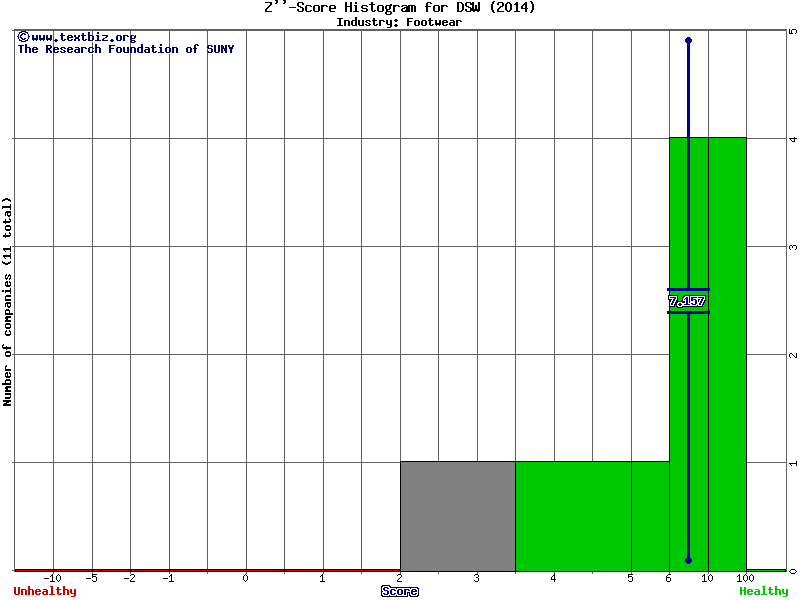
Task: Click the chart title 'Z''-Score Histogram for DSW (2014)'
Action: pos(399,7)
